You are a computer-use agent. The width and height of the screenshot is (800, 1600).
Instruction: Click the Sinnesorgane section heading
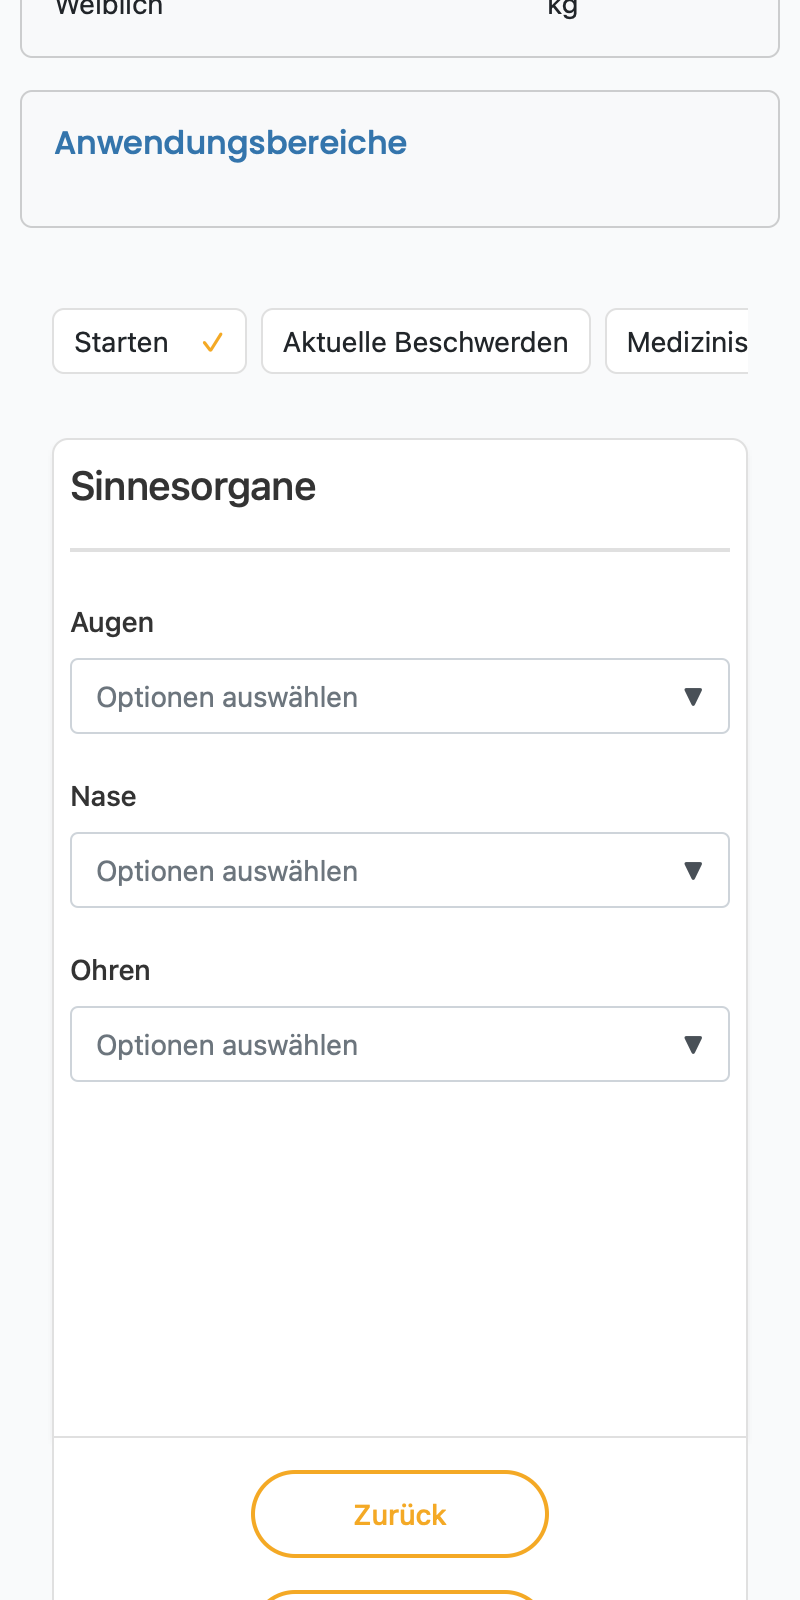194,487
